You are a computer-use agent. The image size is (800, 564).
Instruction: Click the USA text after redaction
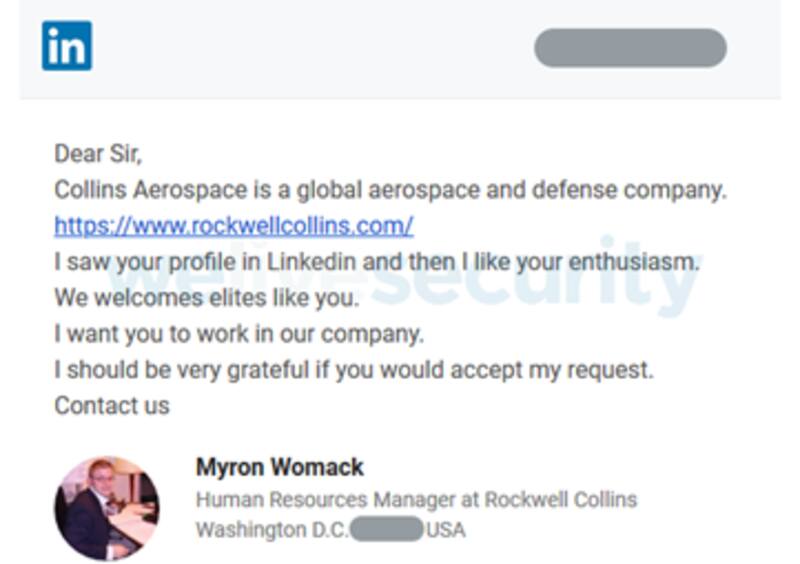[445, 529]
